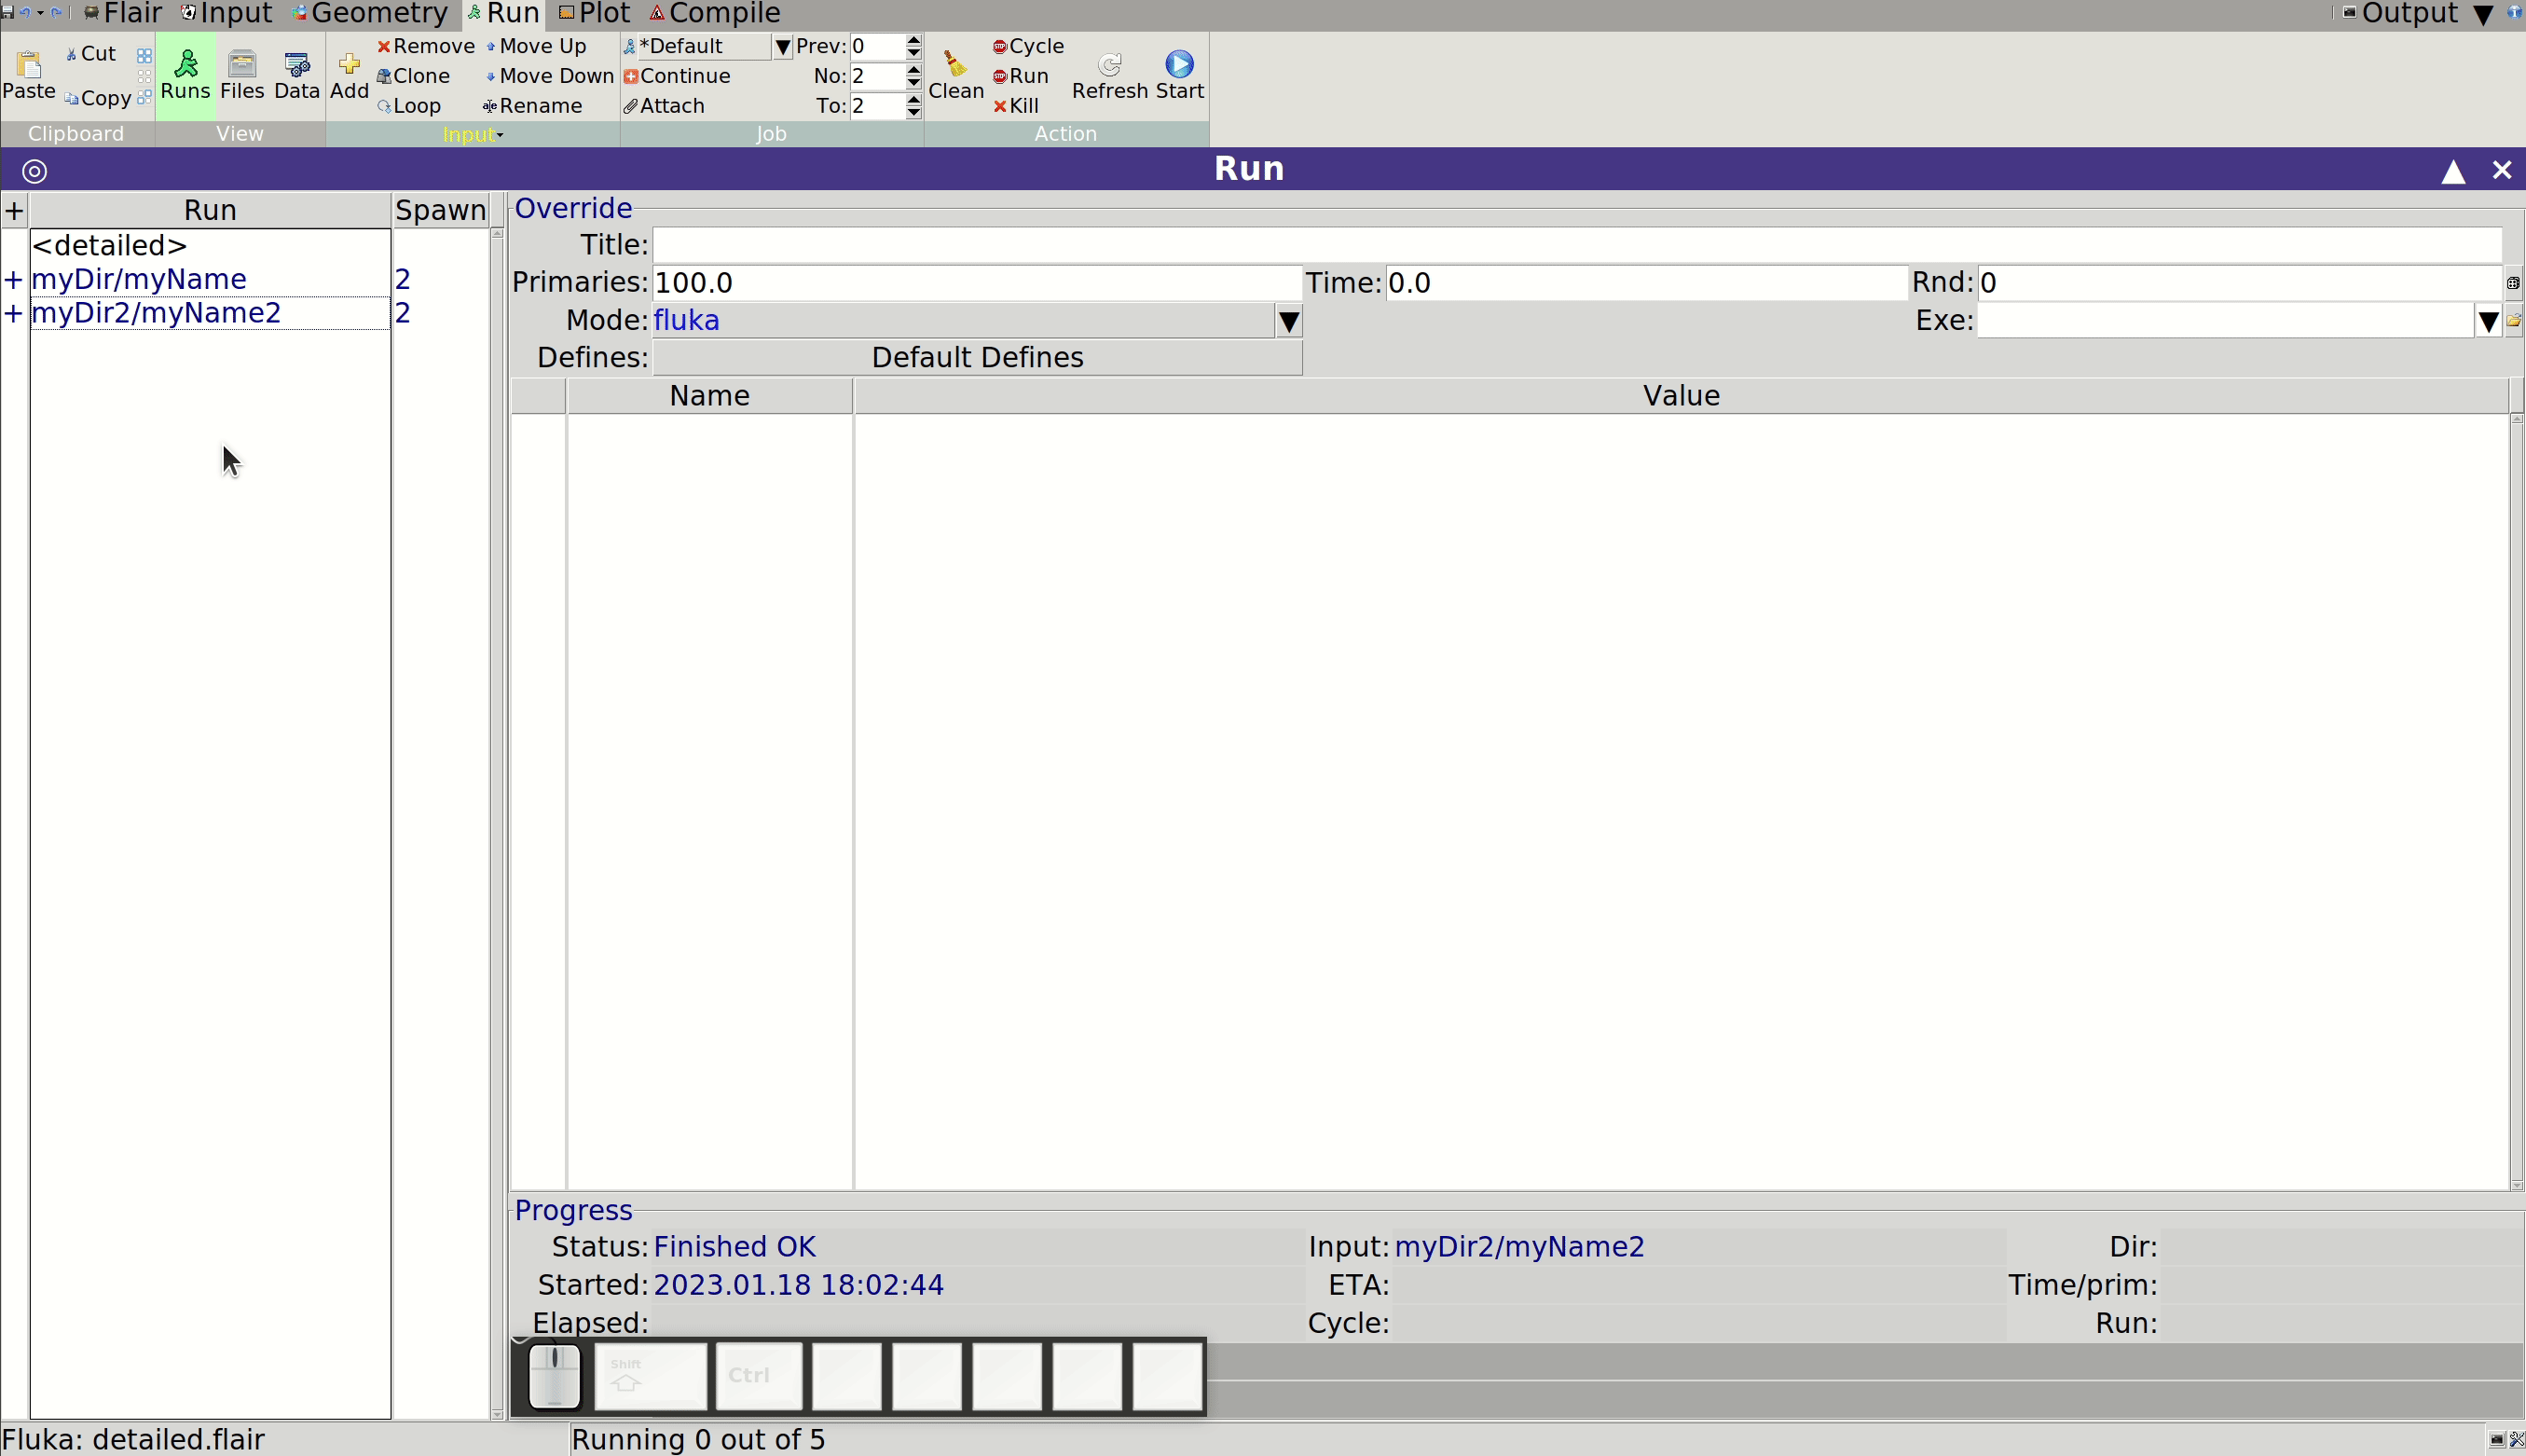Open the Exe dropdown arrow
2526x1456 pixels.
[x=2488, y=321]
